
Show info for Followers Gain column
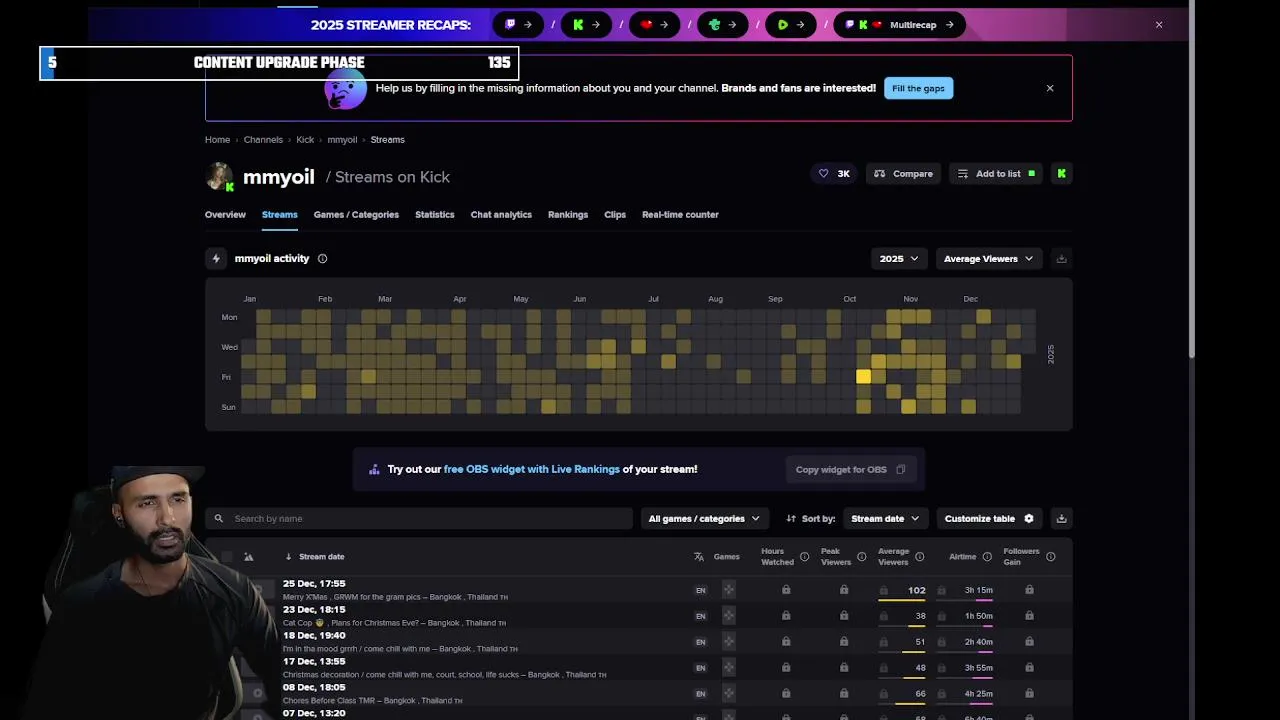pyautogui.click(x=1050, y=557)
